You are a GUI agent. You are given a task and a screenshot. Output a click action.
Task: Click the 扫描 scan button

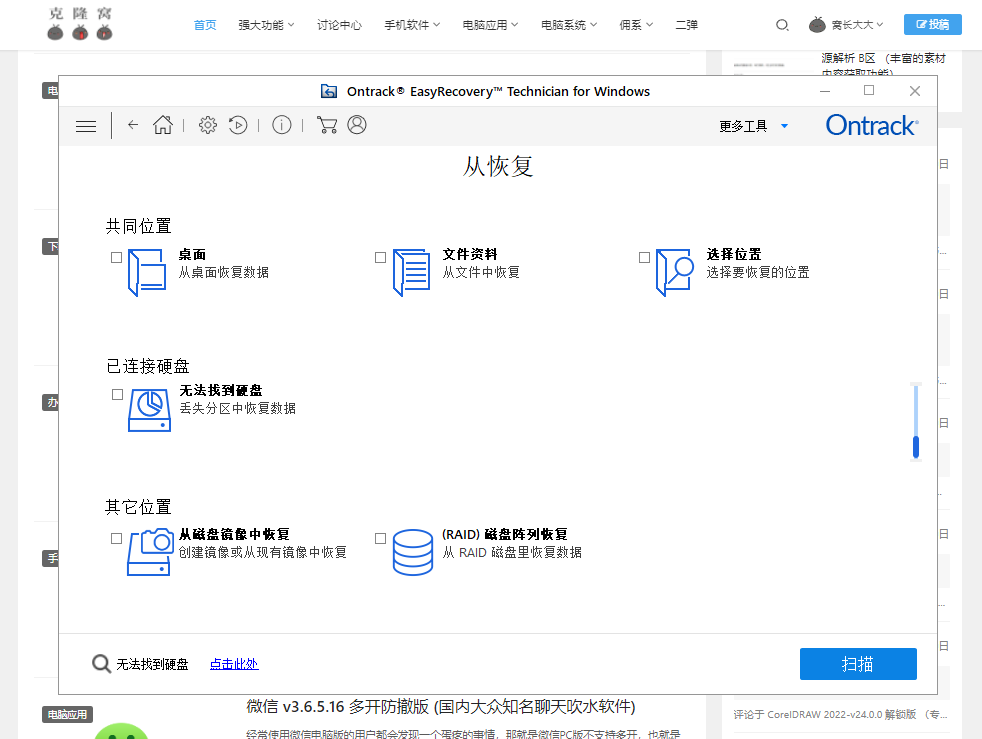pyautogui.click(x=858, y=664)
